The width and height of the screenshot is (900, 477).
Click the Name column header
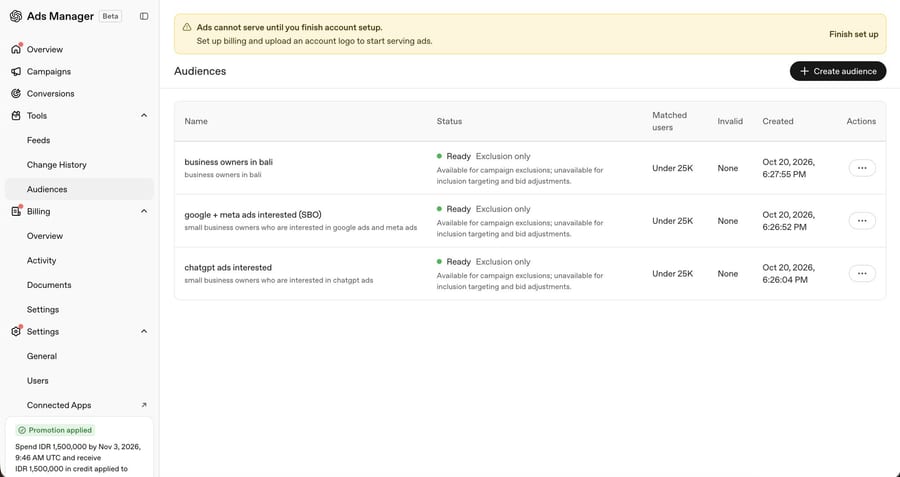tap(196, 121)
